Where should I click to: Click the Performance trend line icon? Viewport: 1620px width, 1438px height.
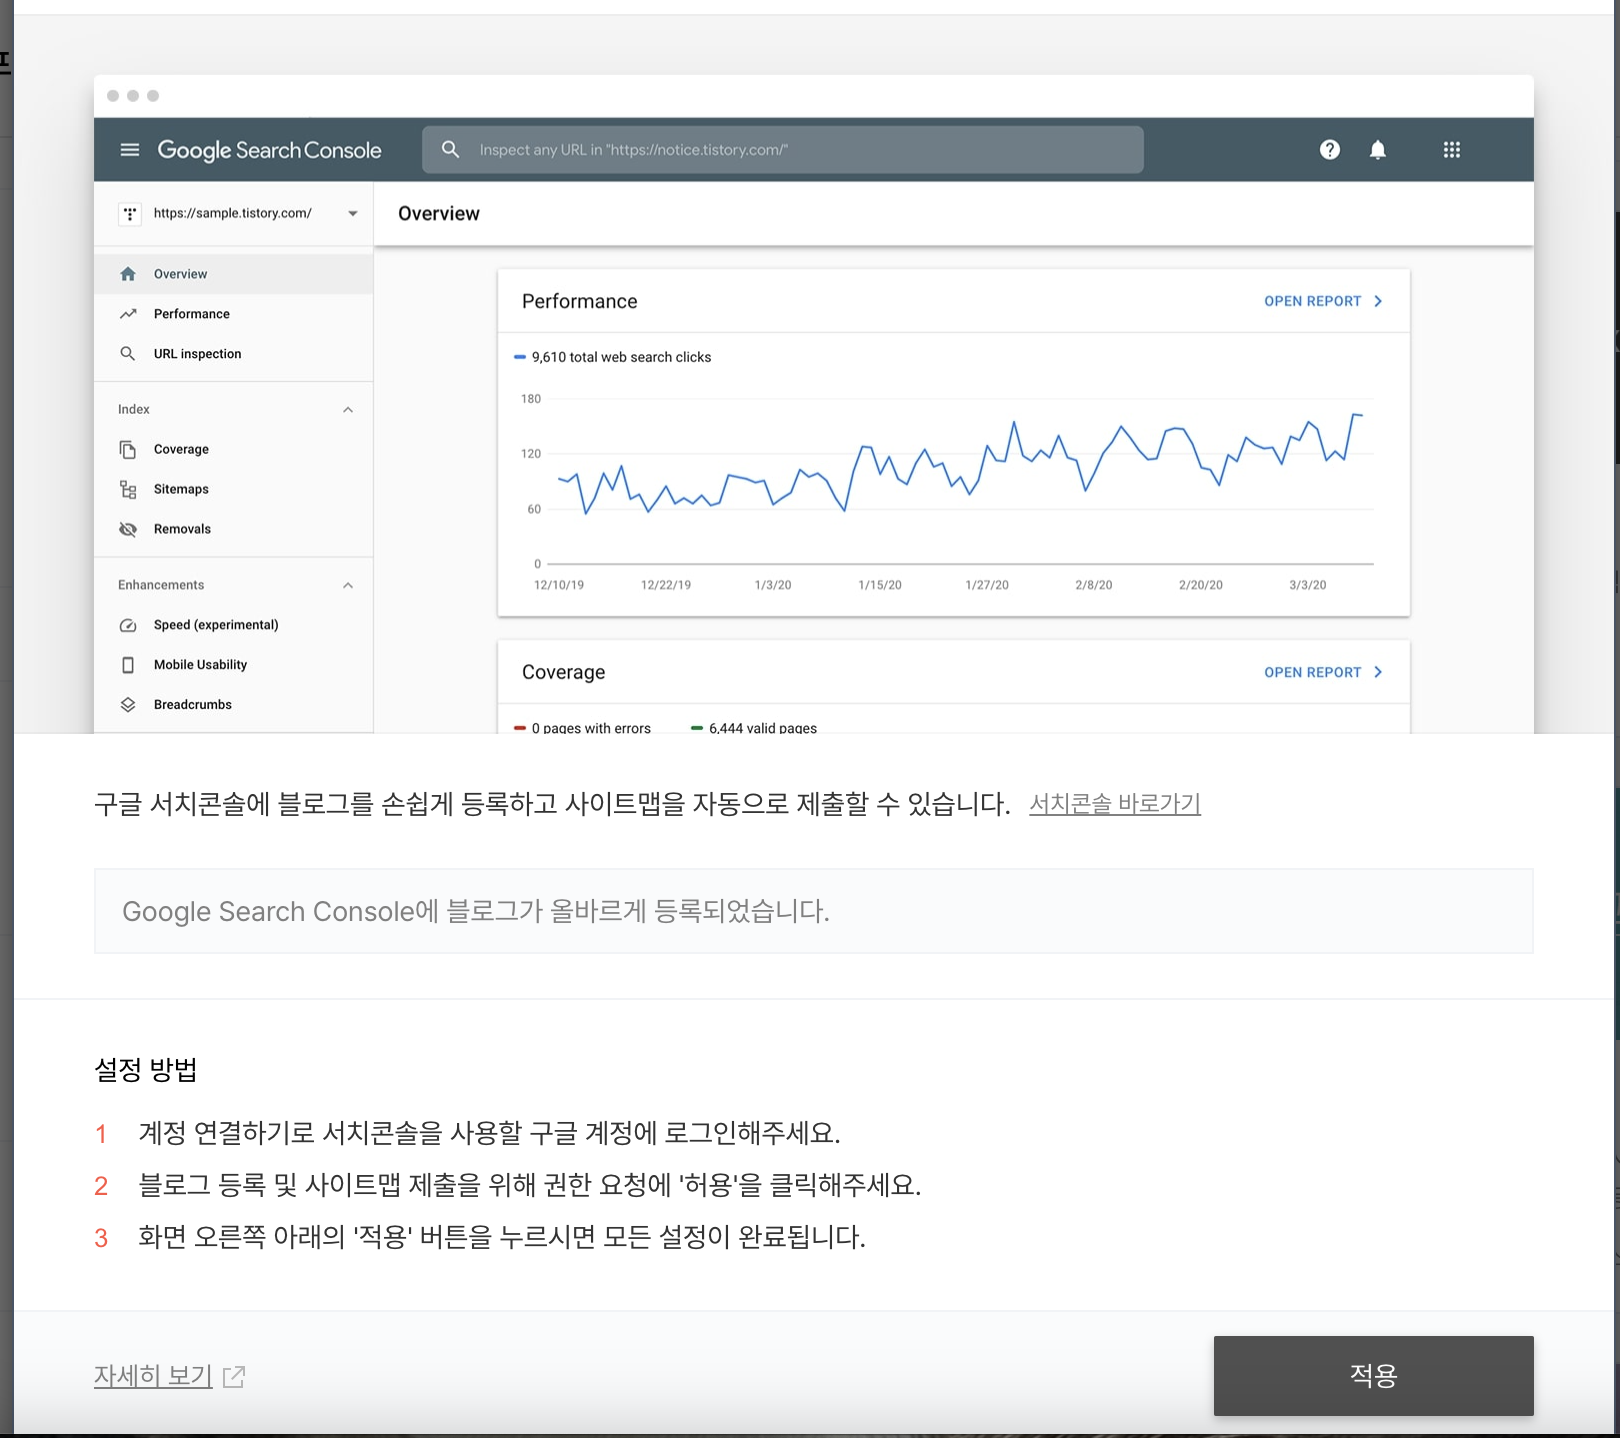pyautogui.click(x=128, y=314)
